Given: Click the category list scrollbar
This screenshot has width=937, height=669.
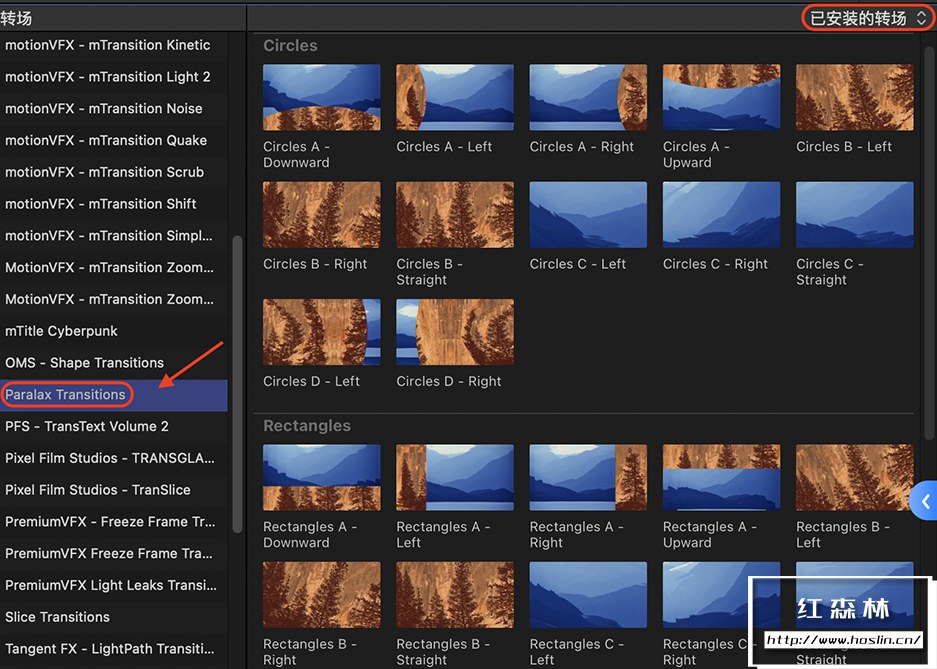Looking at the screenshot, I should [x=237, y=384].
